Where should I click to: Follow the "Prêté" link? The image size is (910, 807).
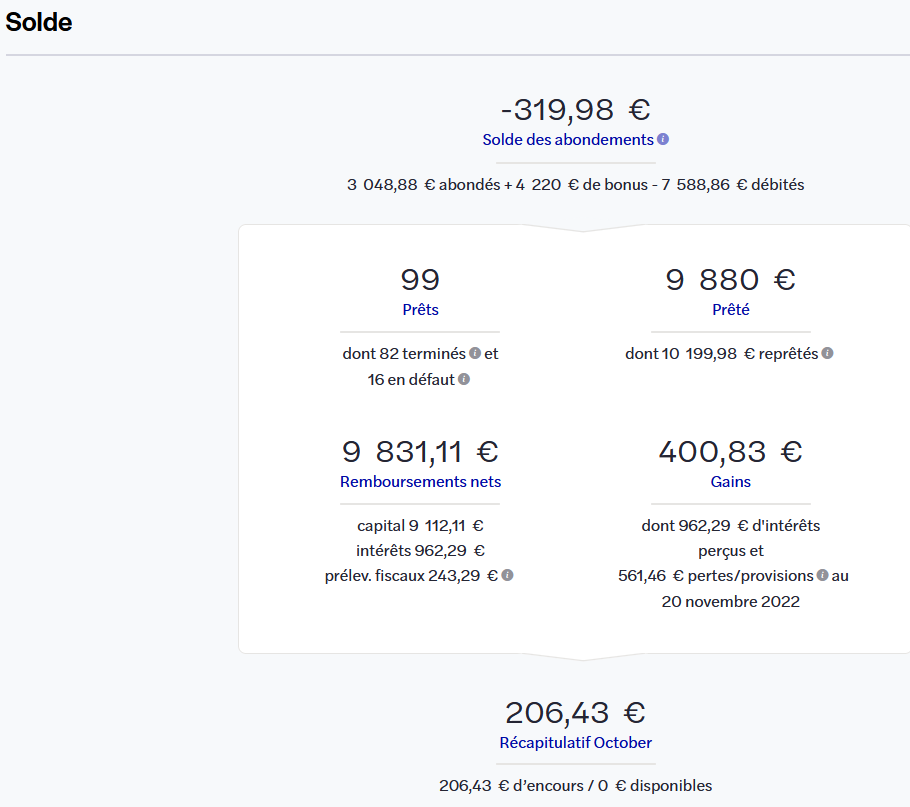pos(731,310)
